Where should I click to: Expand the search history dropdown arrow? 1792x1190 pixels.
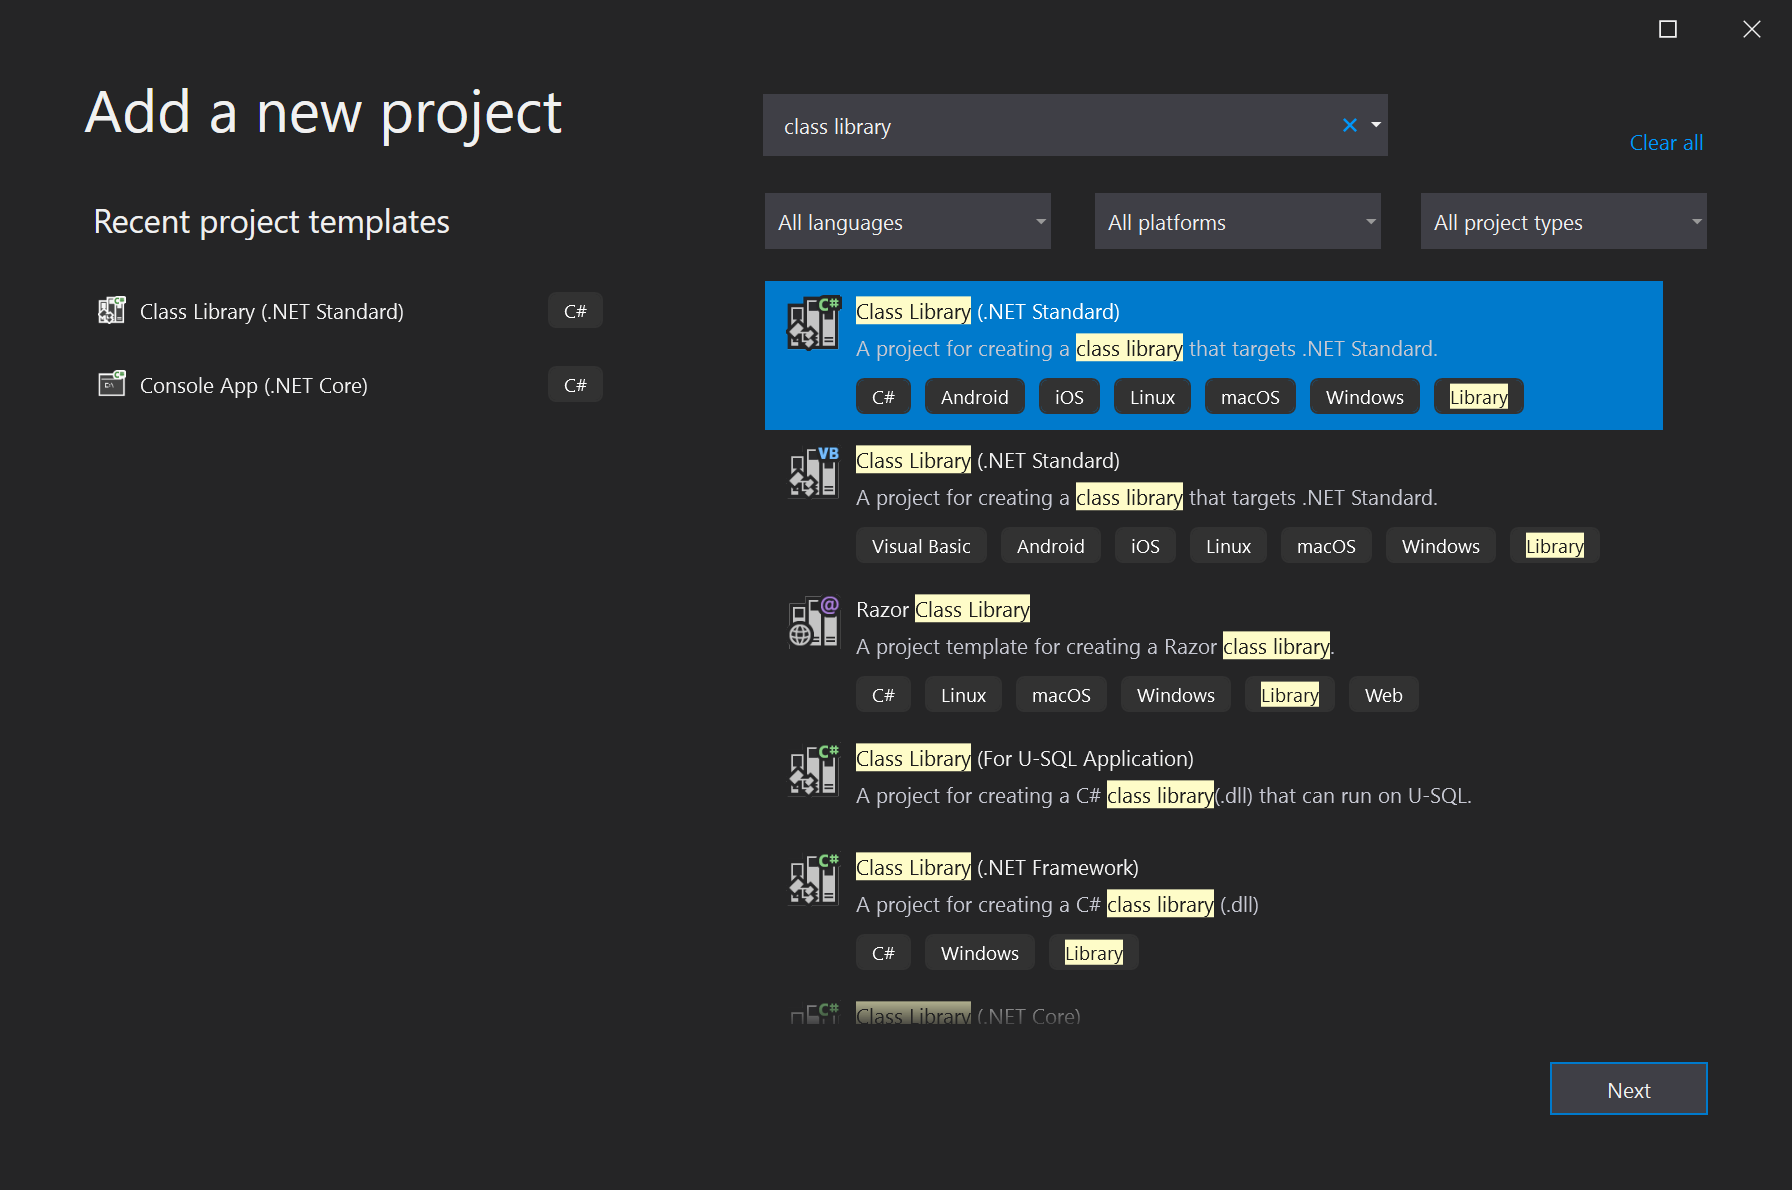tap(1375, 125)
